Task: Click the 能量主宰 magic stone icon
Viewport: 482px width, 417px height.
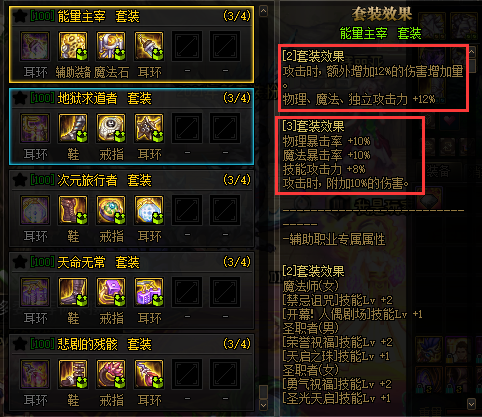Action: coord(111,46)
